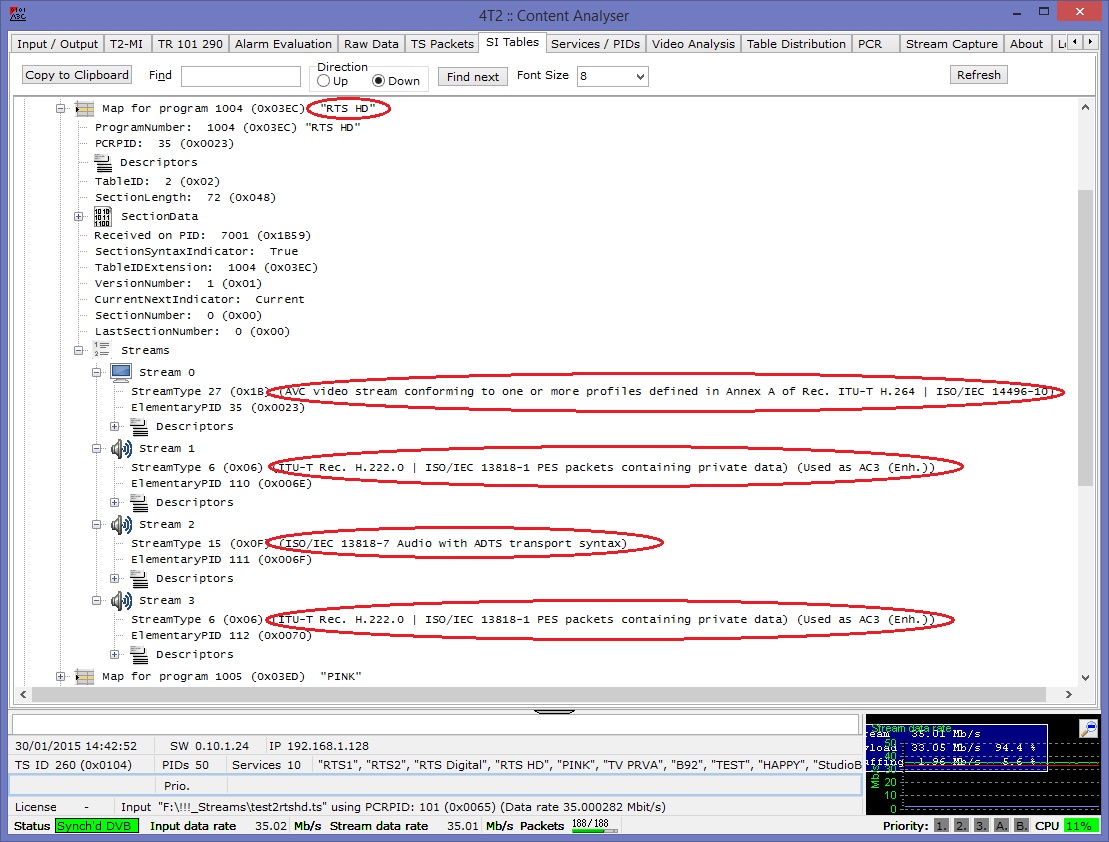Expand Descriptors under Stream 2
The width and height of the screenshot is (1109, 842).
coord(115,578)
